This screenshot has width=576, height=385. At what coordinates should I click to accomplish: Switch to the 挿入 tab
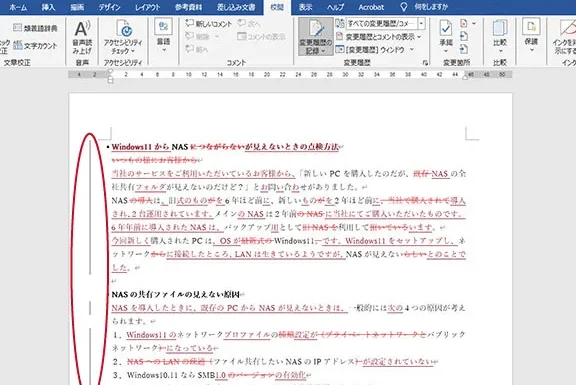(48, 7)
